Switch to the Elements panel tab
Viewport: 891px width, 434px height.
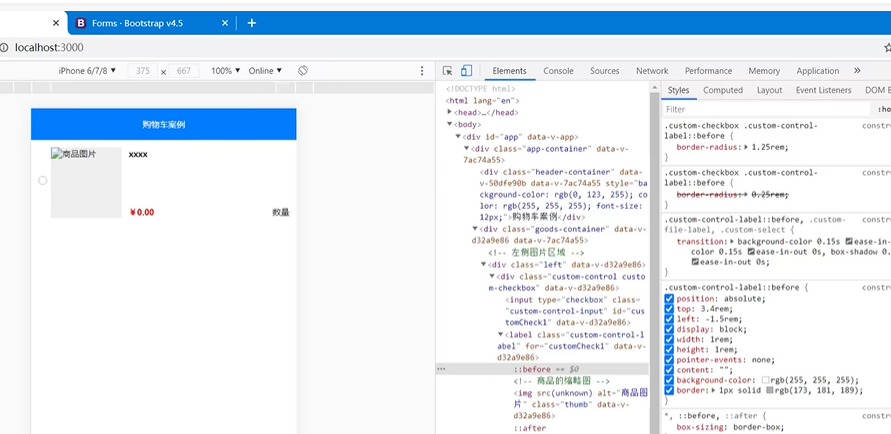point(509,71)
